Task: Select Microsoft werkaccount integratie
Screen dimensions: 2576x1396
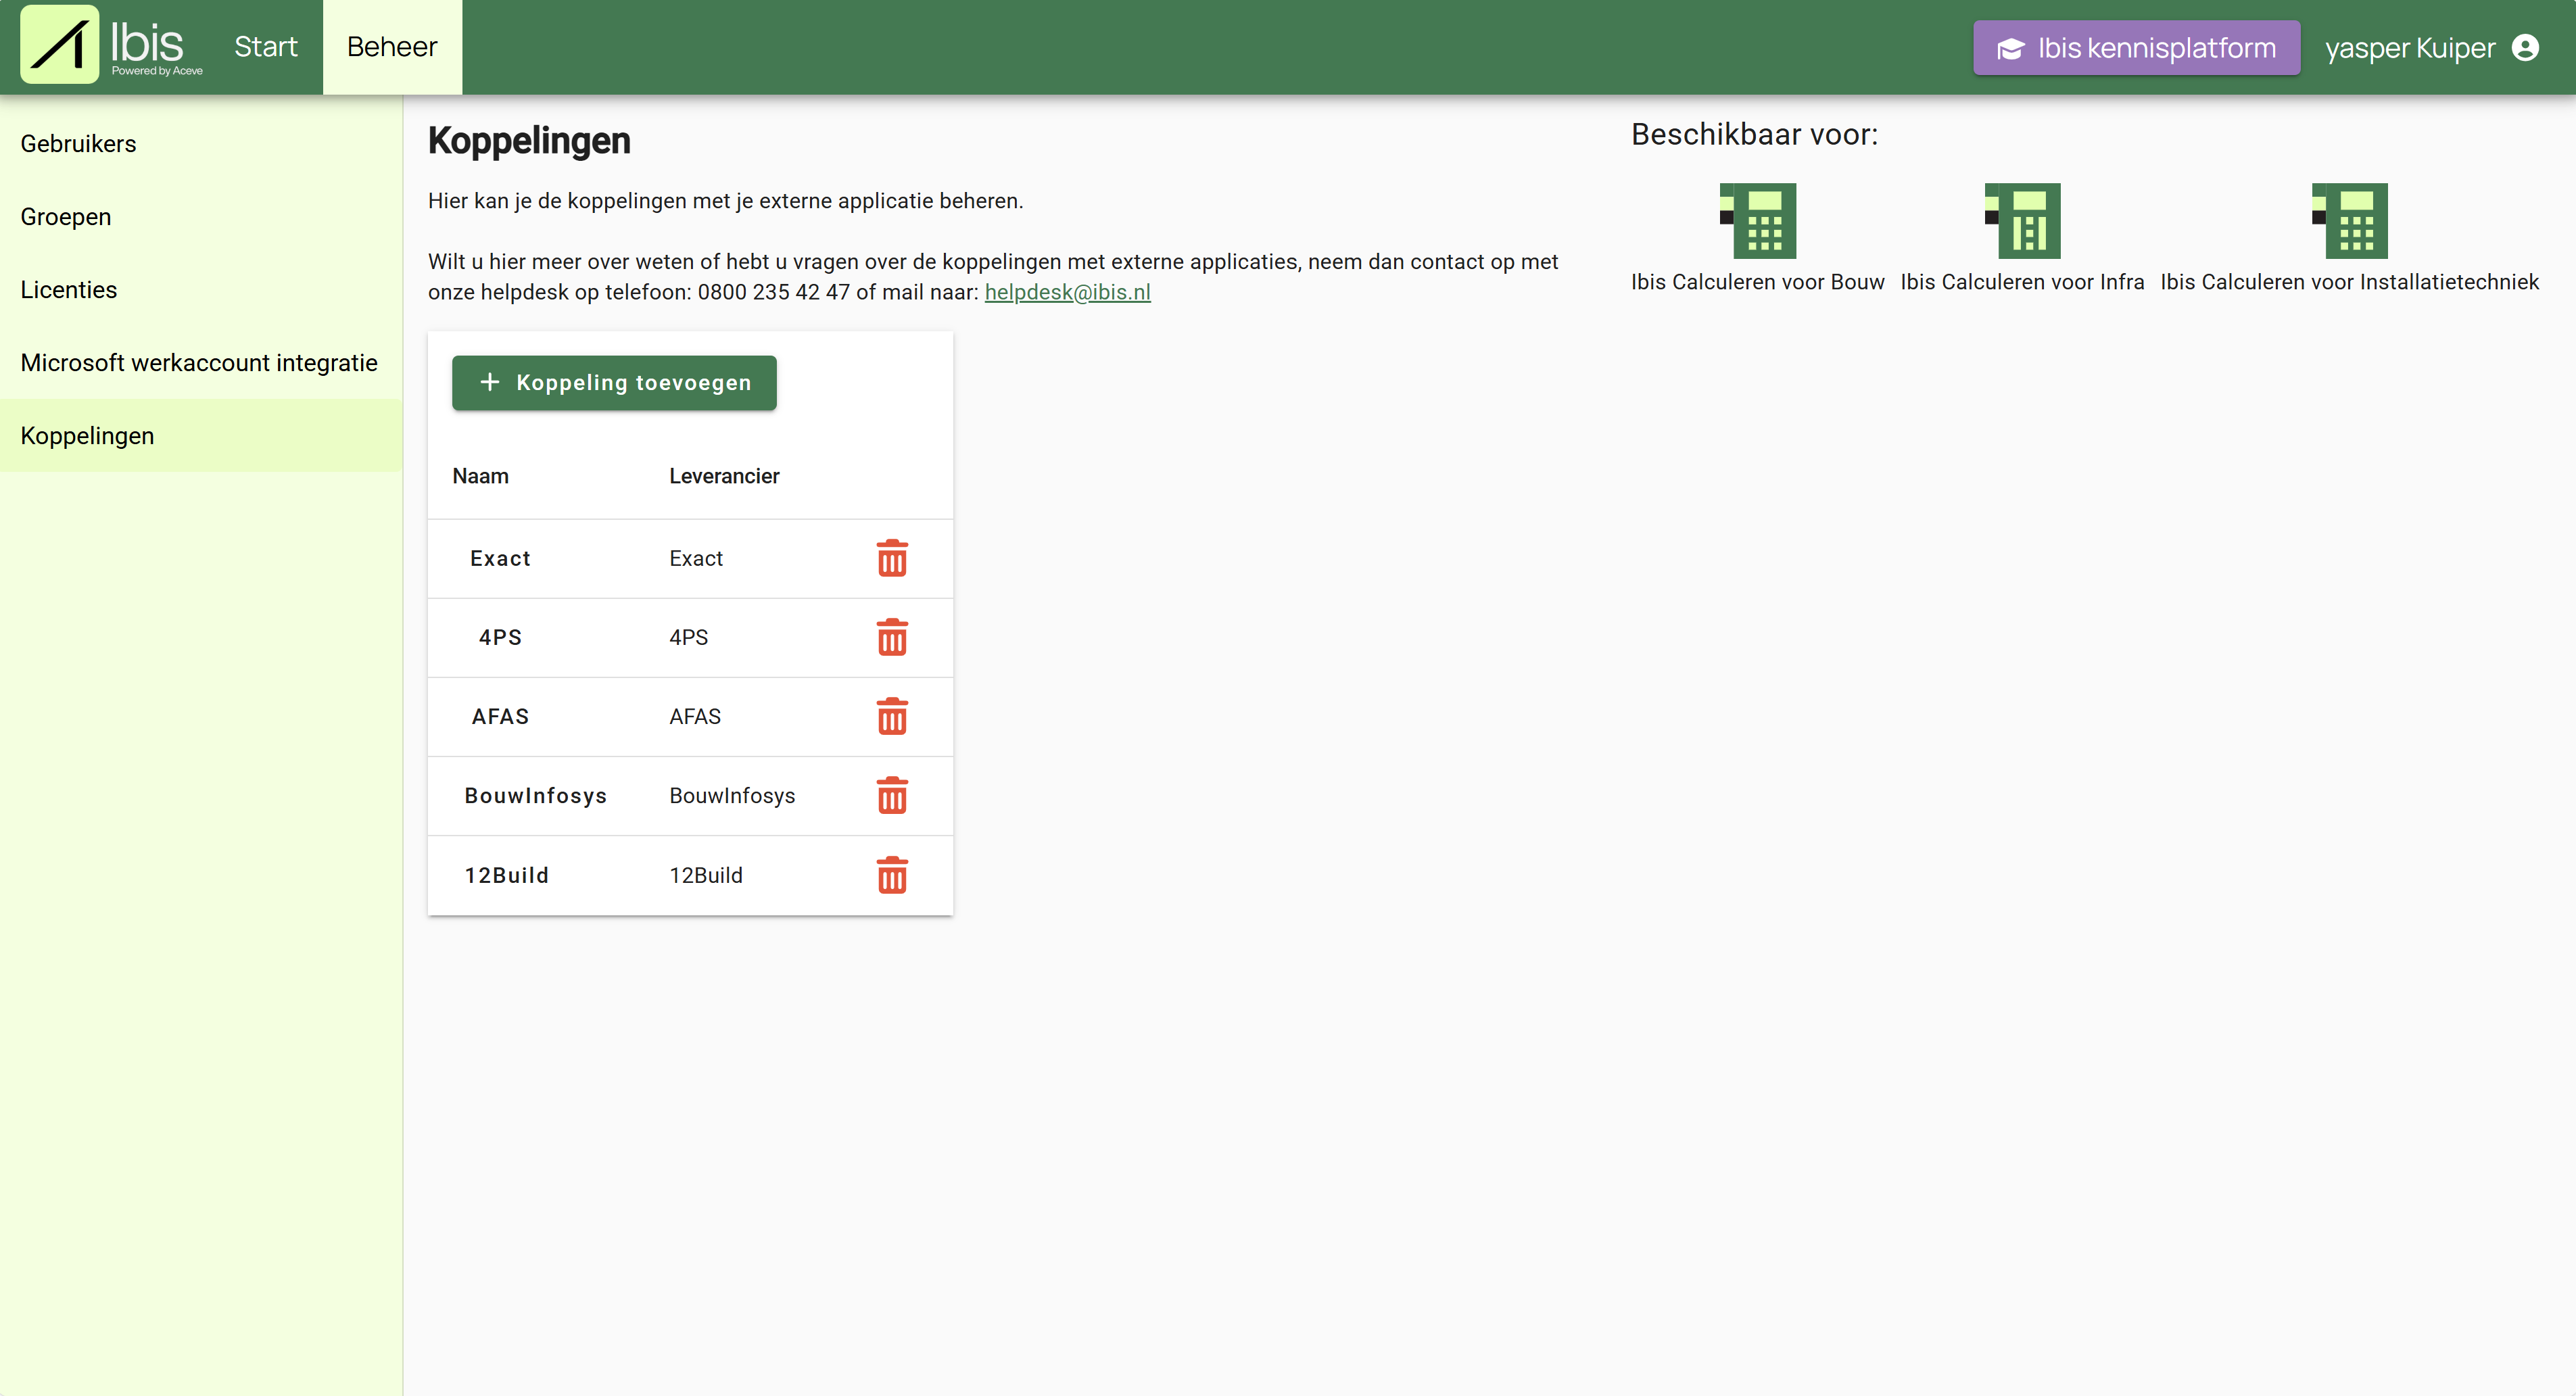Action: (x=198, y=363)
